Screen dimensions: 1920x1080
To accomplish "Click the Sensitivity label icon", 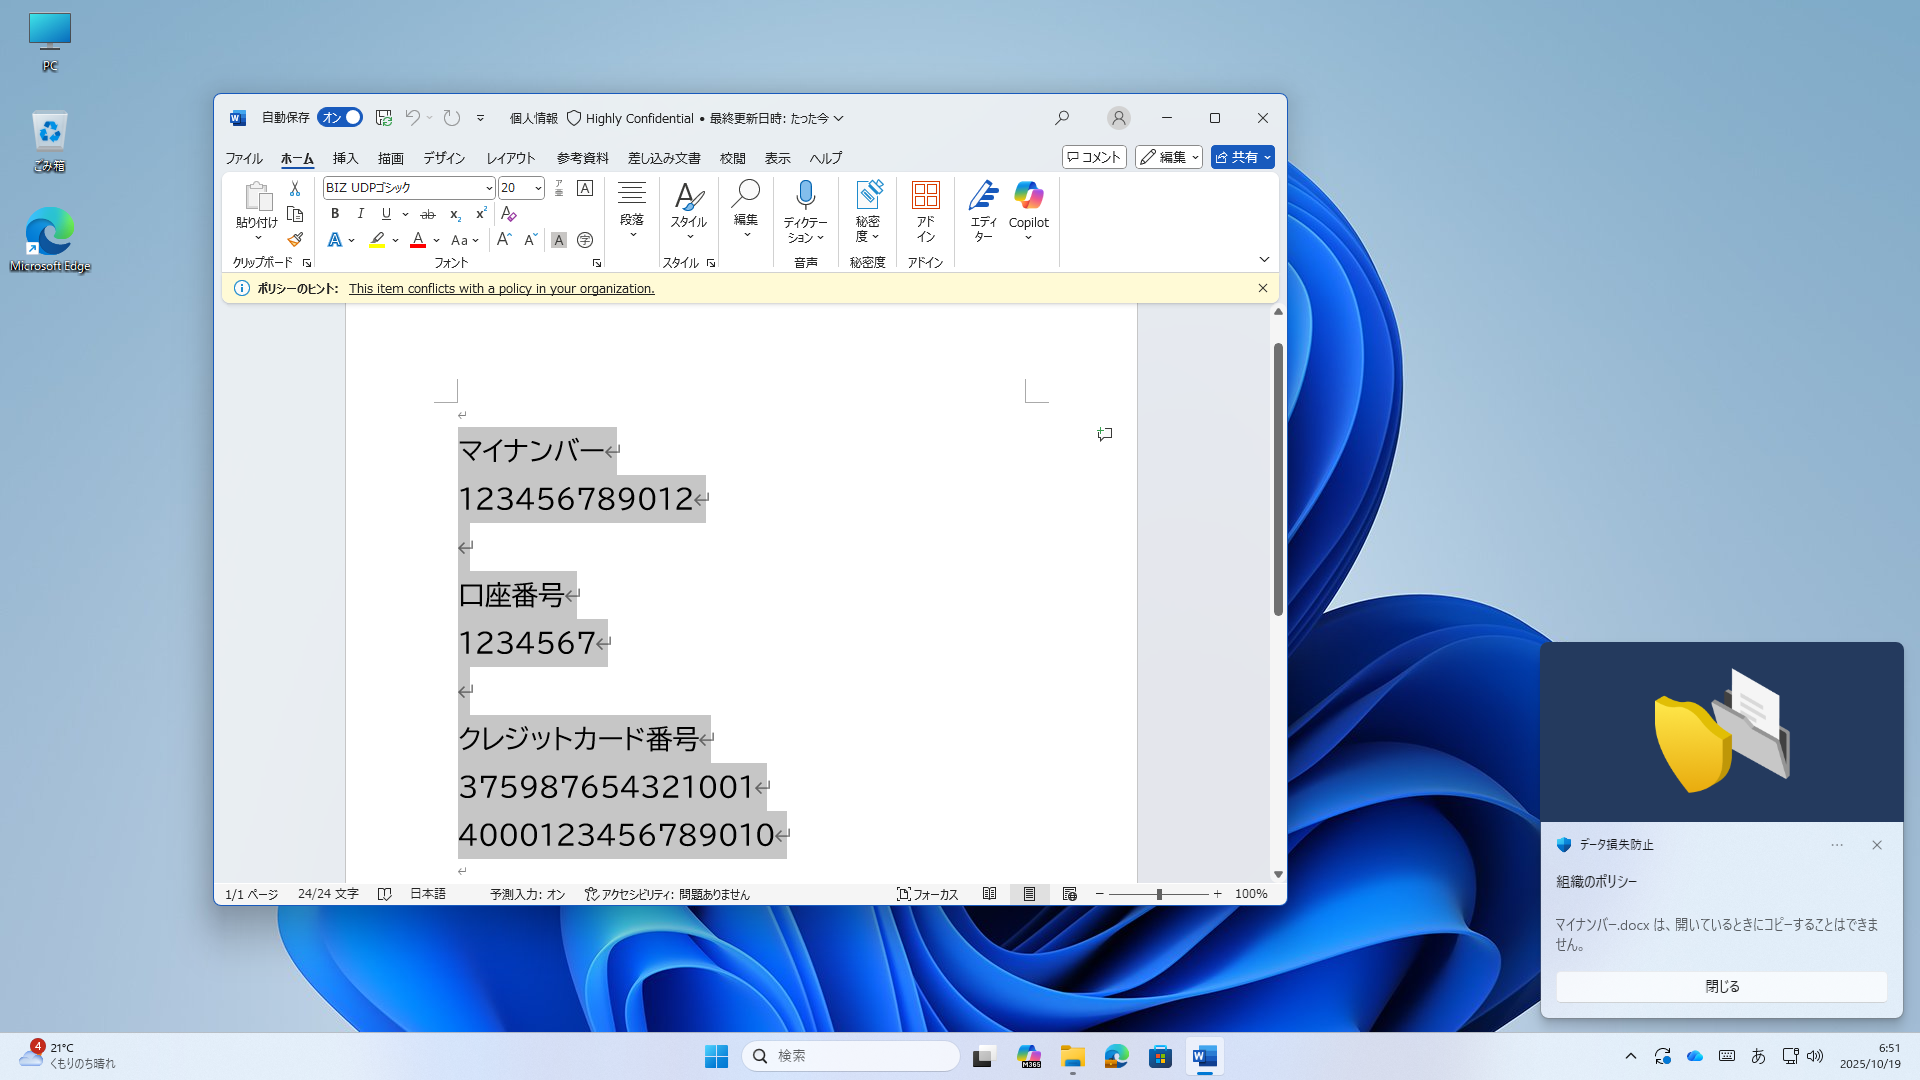I will coord(868,197).
